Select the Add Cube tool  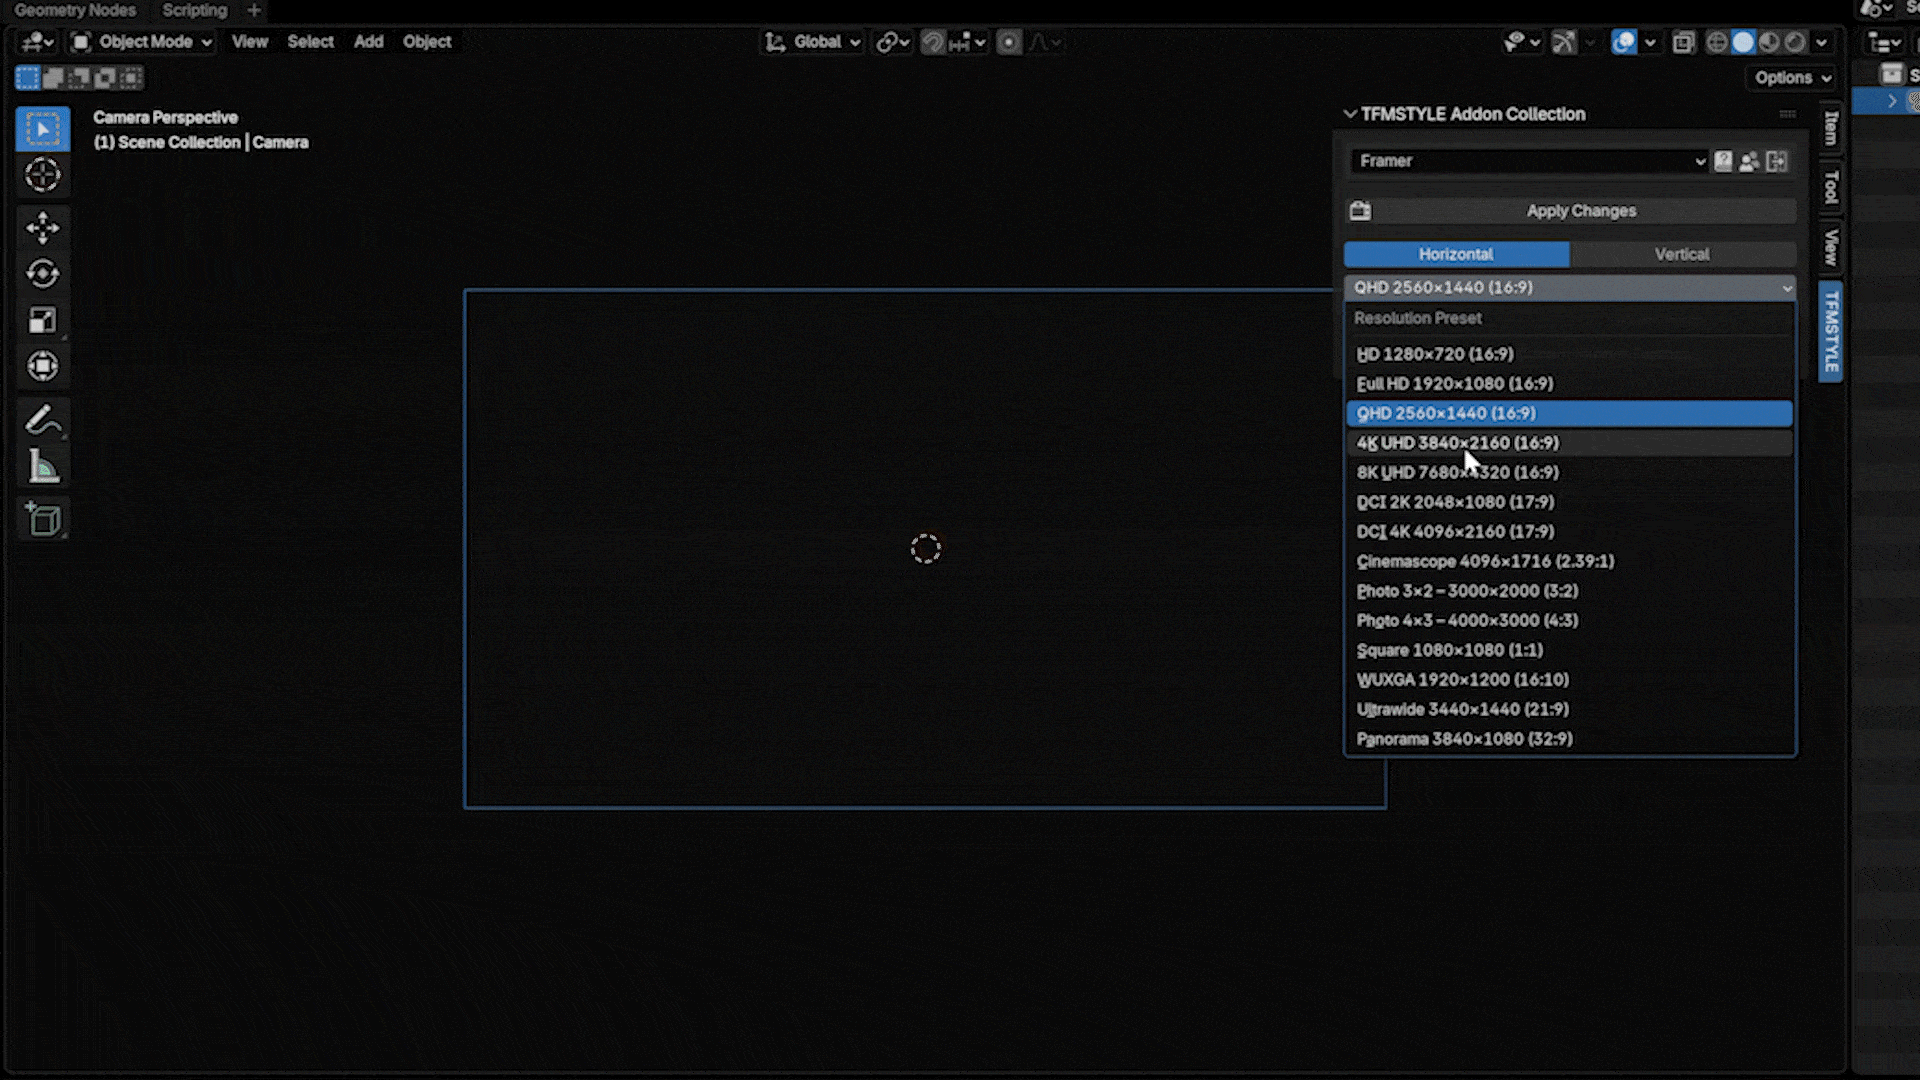42,520
